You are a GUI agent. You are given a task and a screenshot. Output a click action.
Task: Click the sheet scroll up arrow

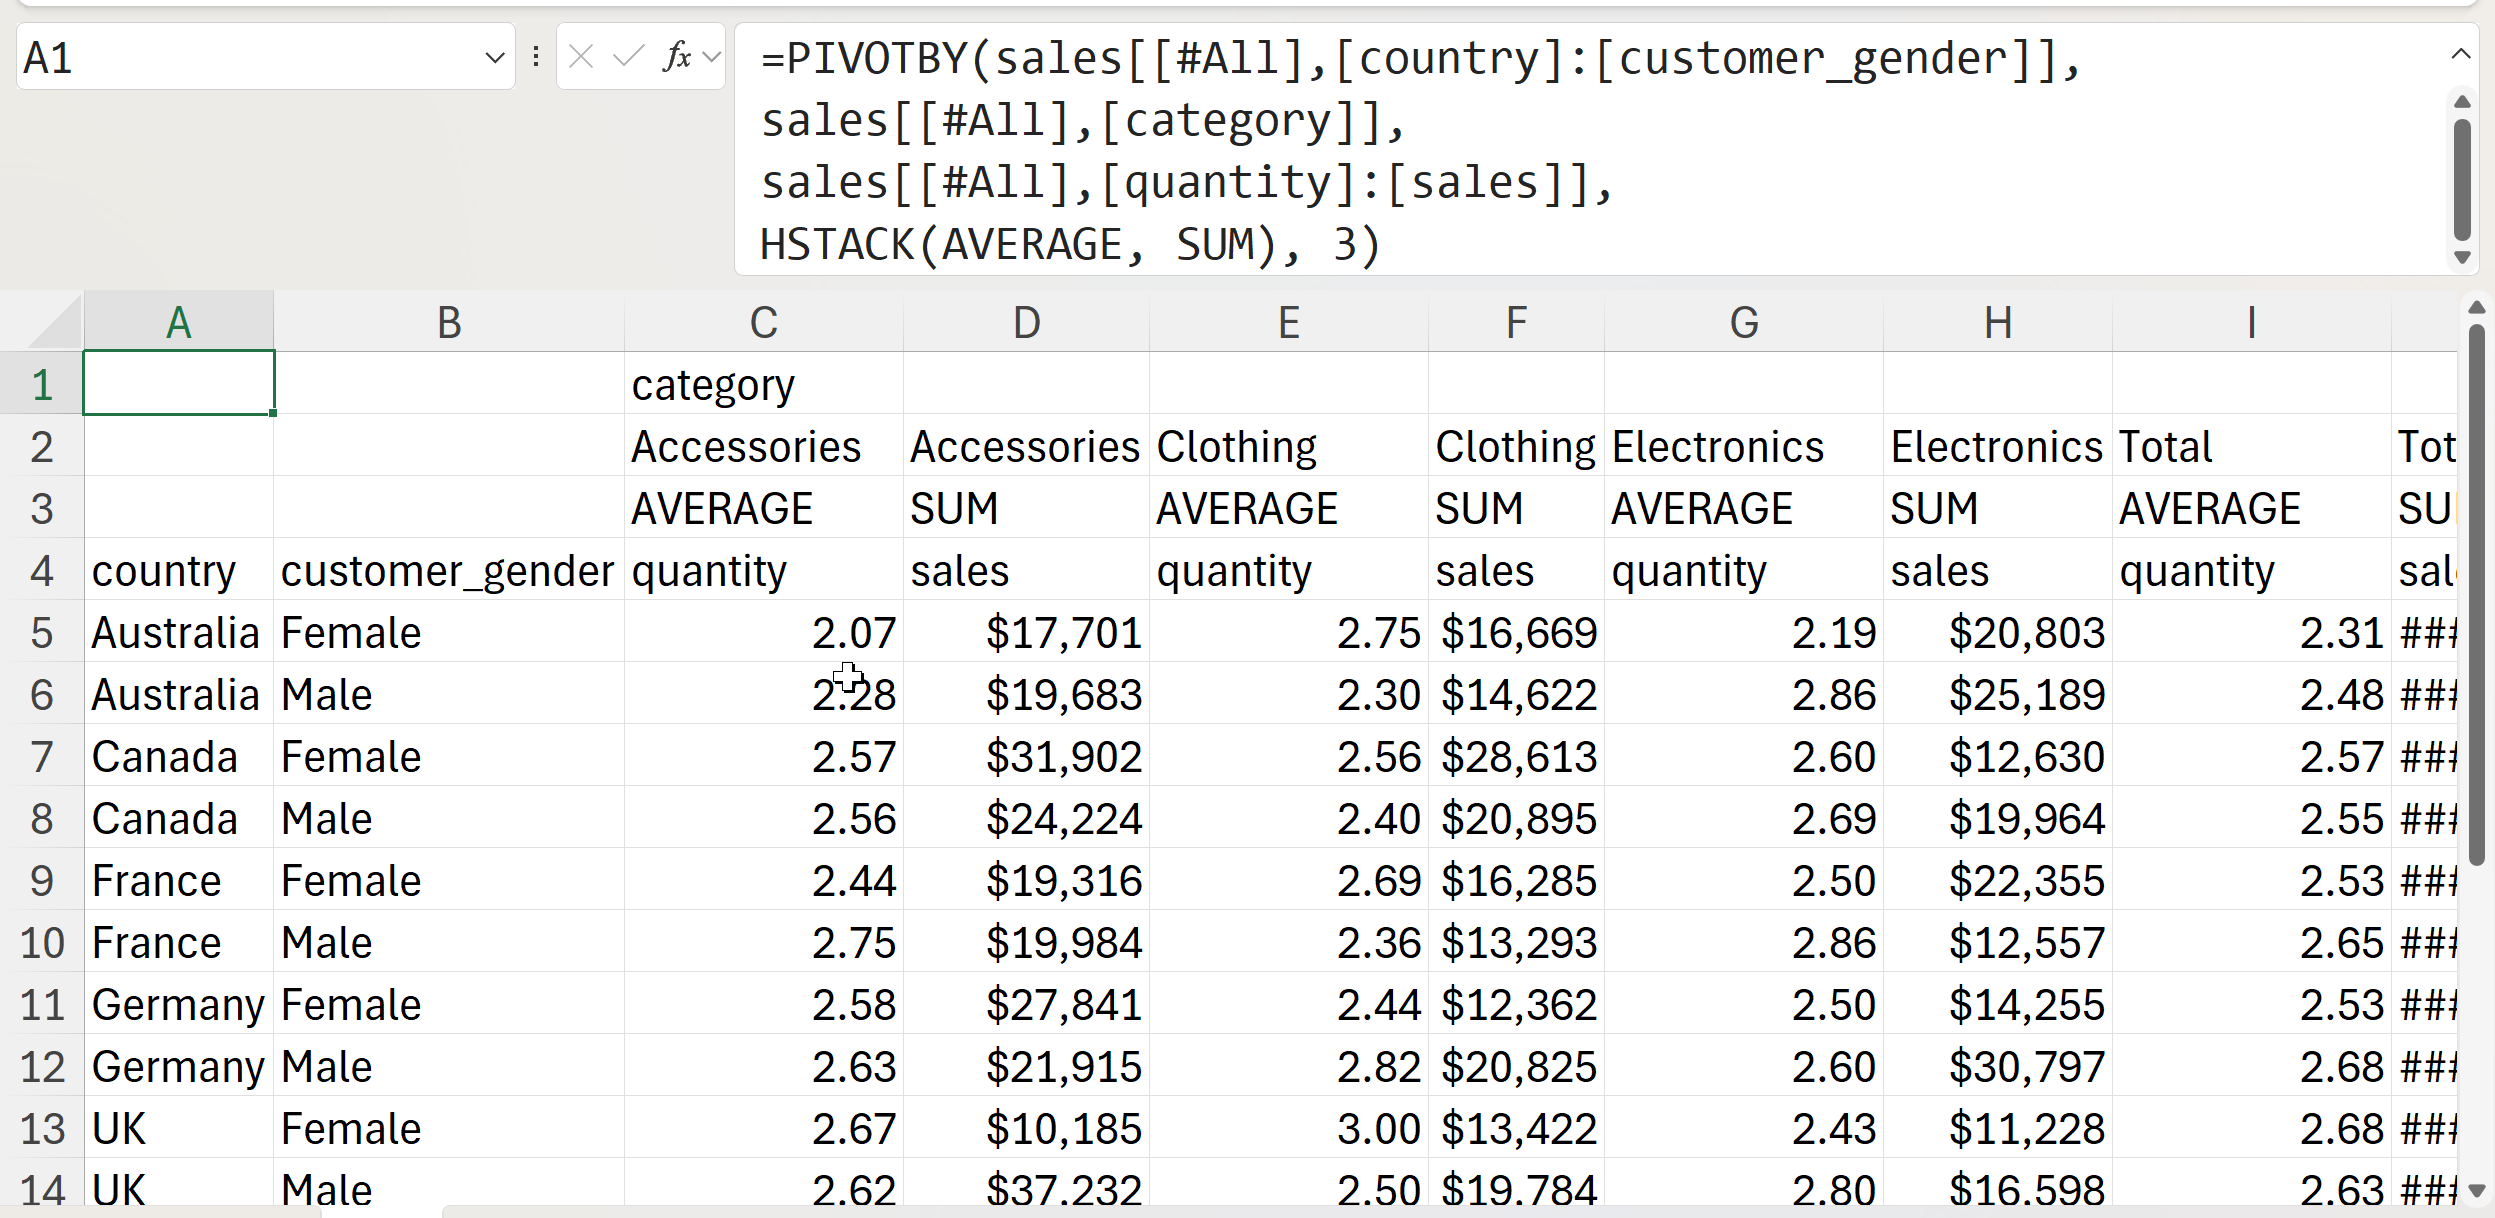2476,308
